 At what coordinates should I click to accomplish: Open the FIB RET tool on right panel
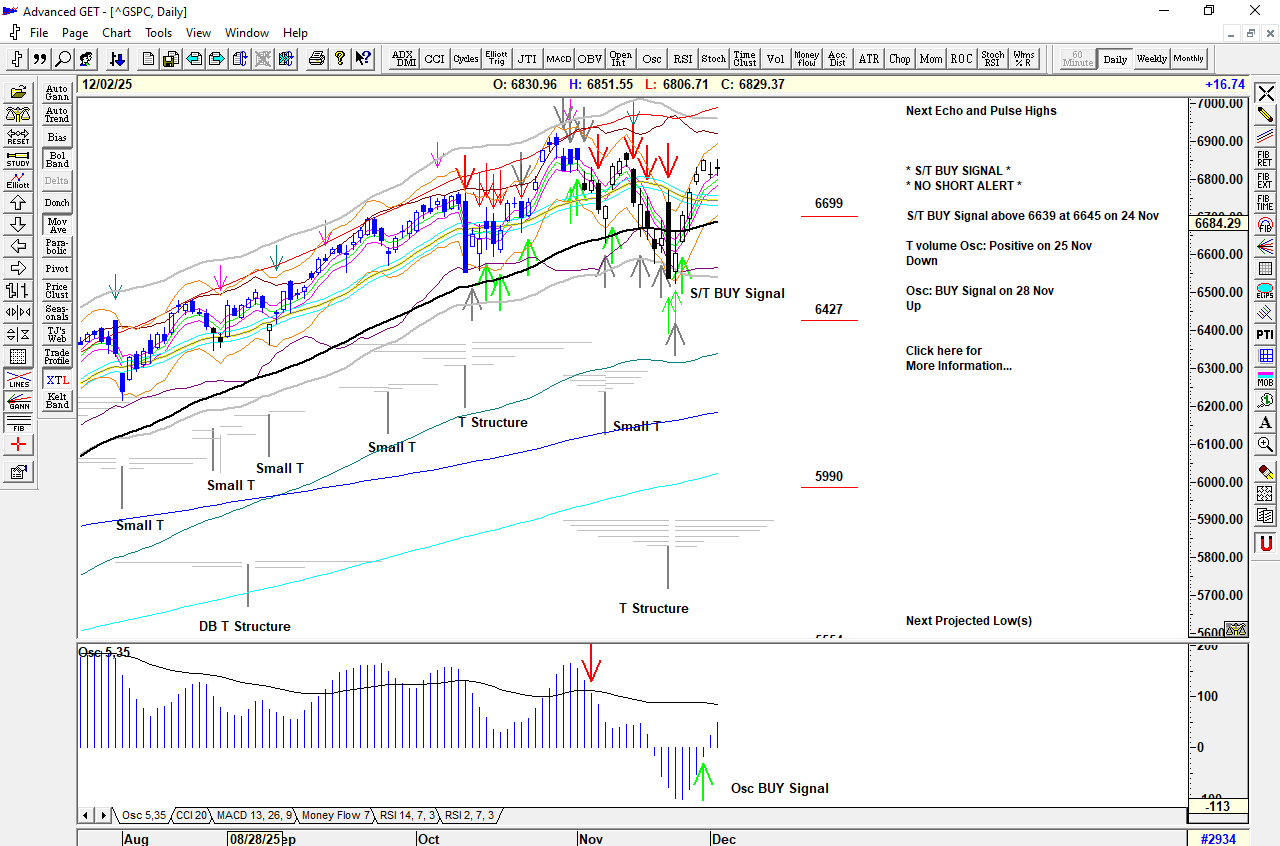1265,159
